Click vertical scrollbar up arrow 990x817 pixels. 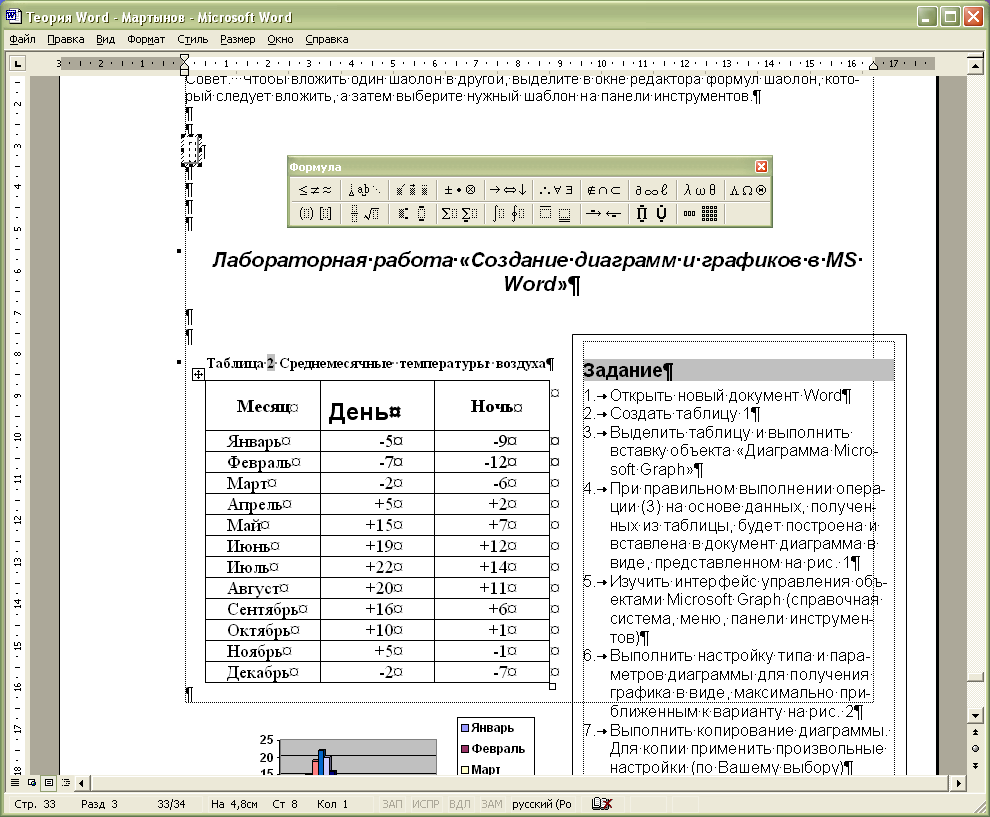(975, 66)
